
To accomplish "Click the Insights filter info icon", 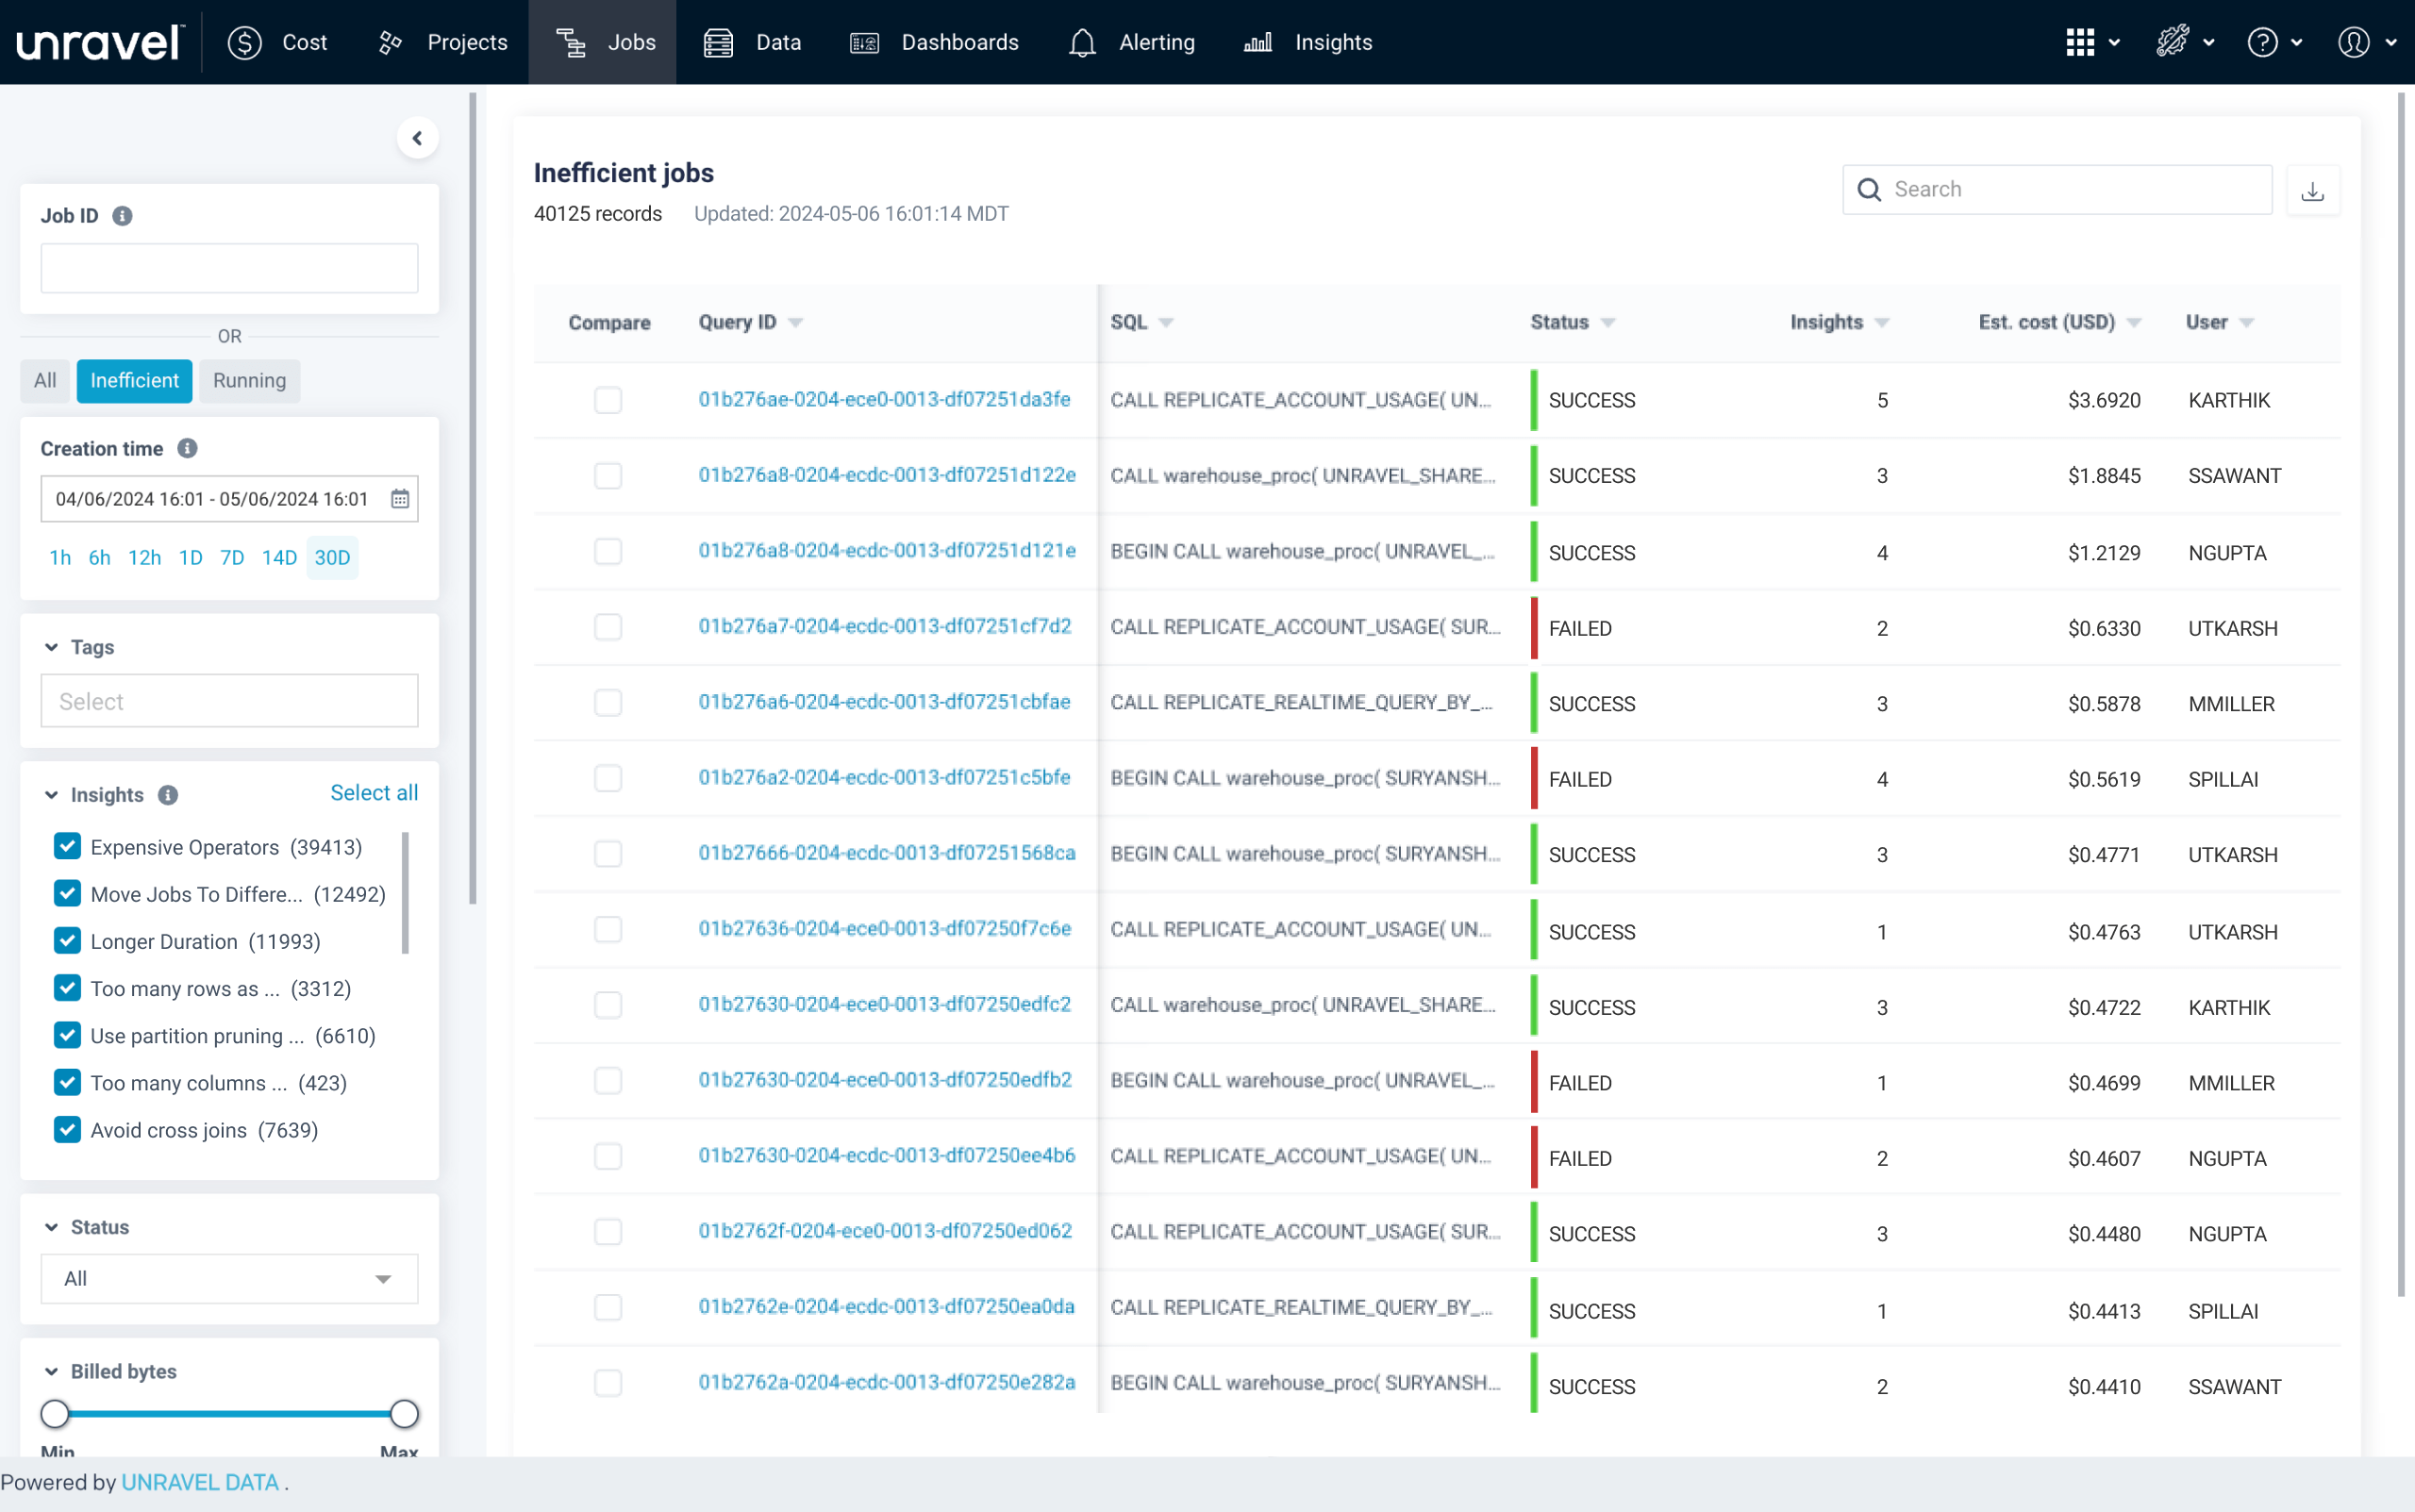I will (x=168, y=795).
